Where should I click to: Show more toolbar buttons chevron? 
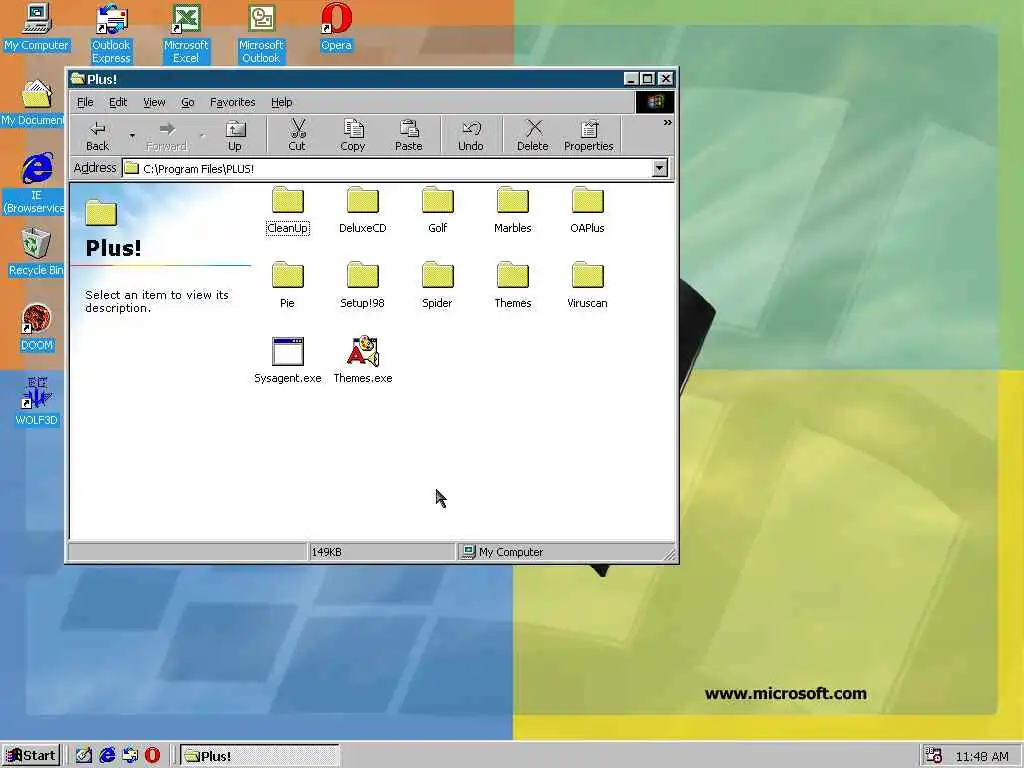pos(667,123)
